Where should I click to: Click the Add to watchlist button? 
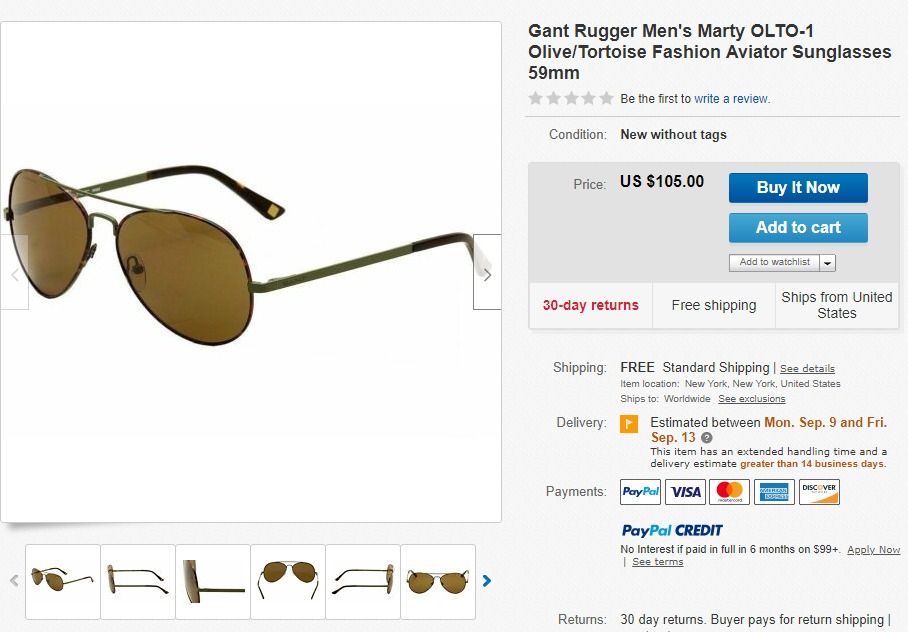click(775, 263)
